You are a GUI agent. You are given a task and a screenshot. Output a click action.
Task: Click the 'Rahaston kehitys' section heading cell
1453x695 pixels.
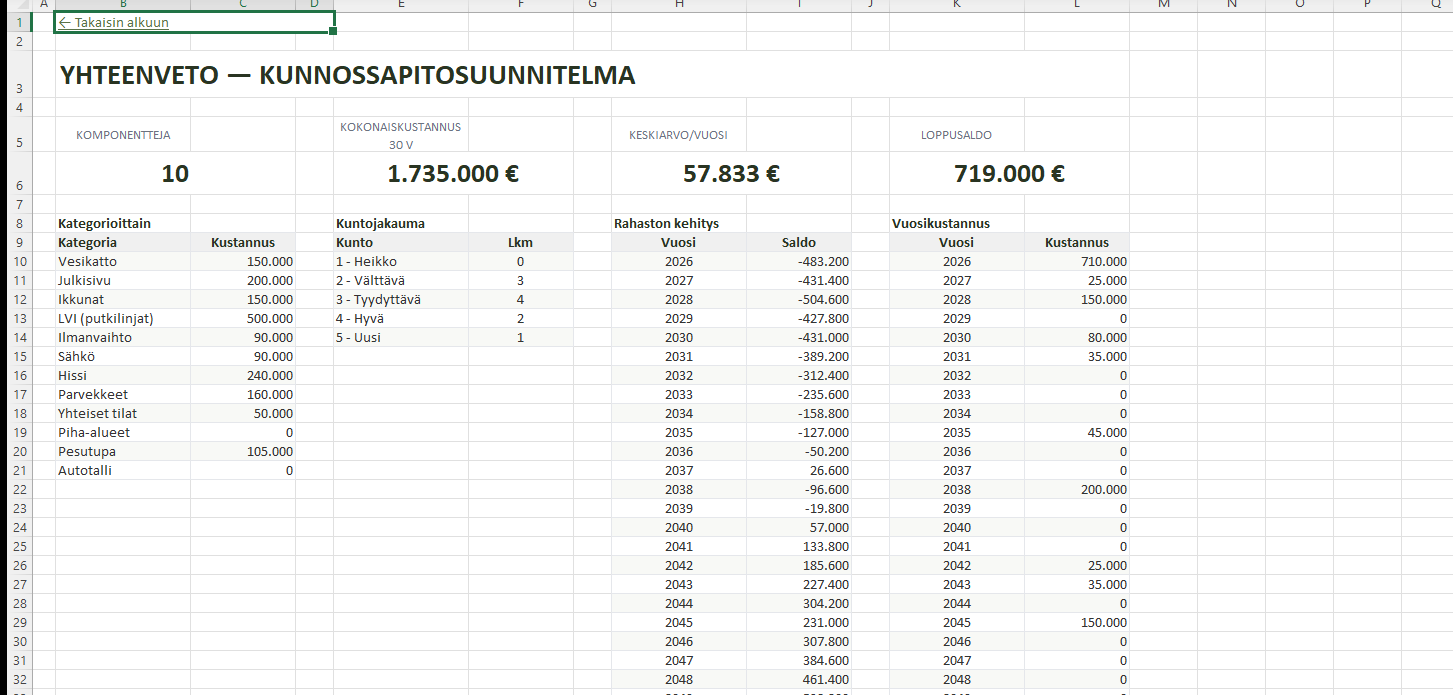[666, 224]
